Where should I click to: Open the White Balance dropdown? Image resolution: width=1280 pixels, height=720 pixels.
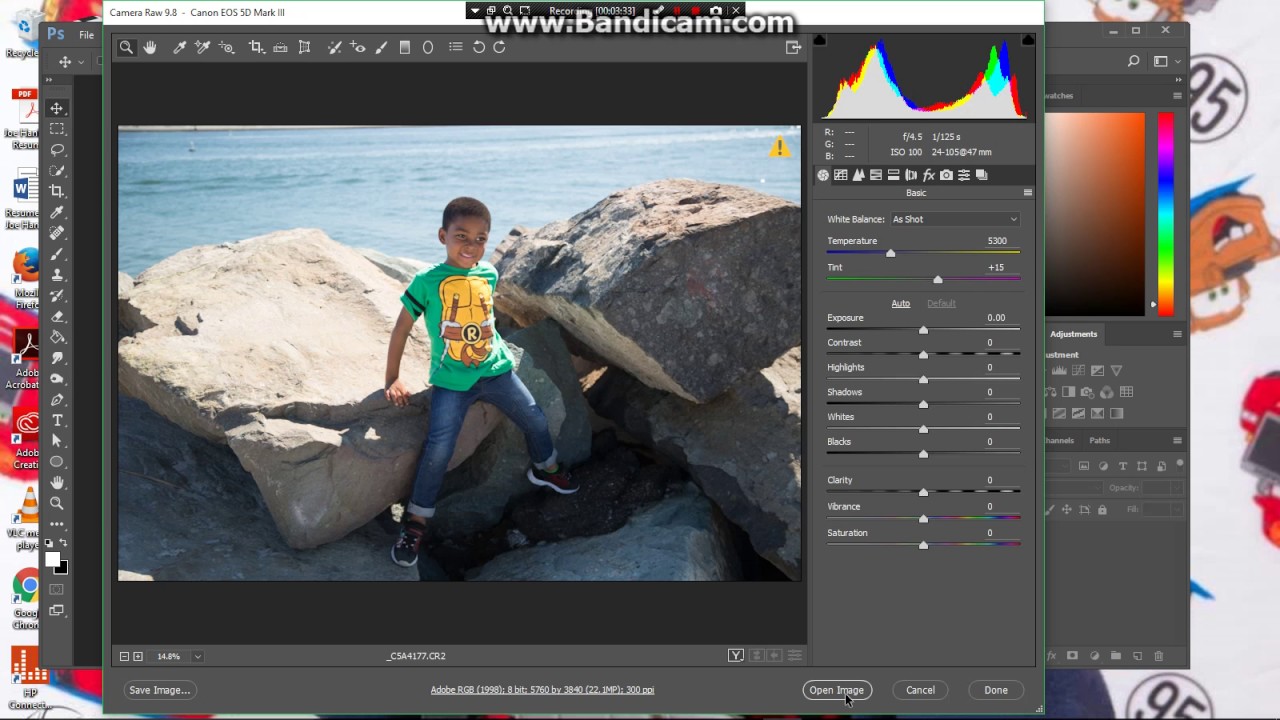[955, 219]
